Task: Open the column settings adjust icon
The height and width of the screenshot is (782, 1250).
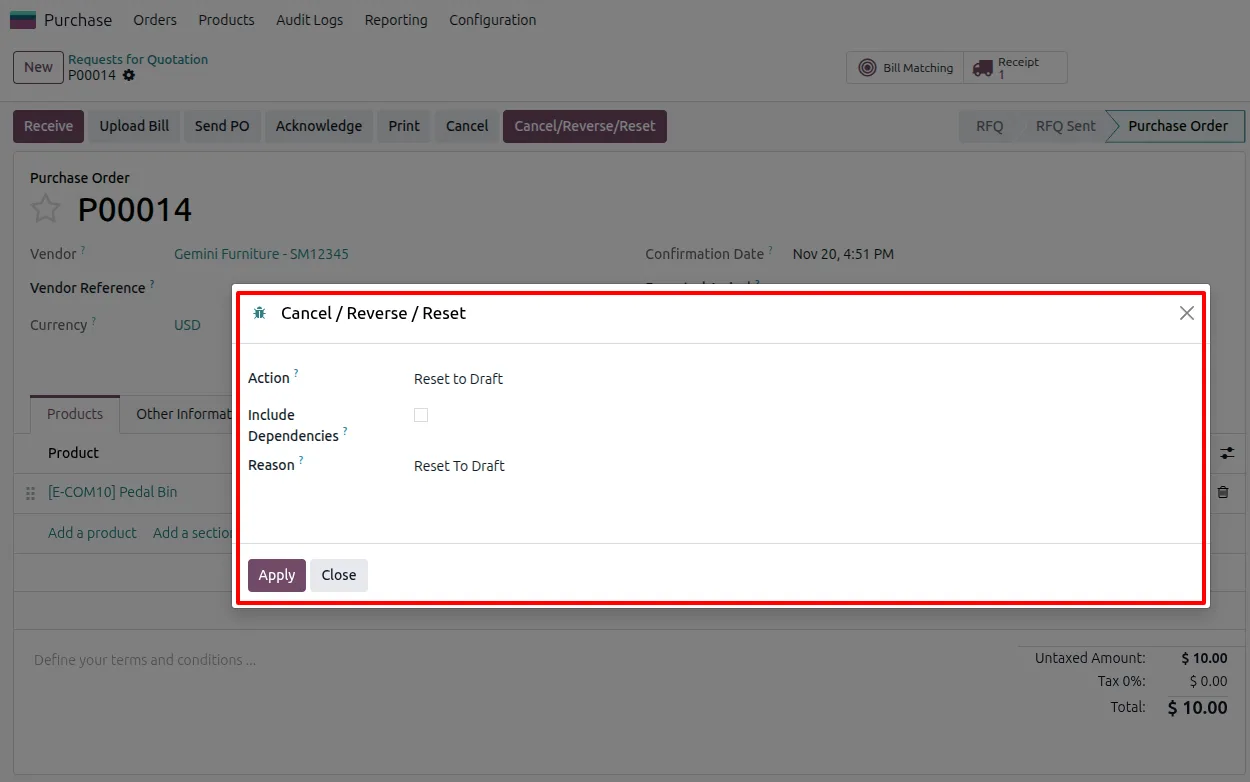Action: coord(1227,453)
